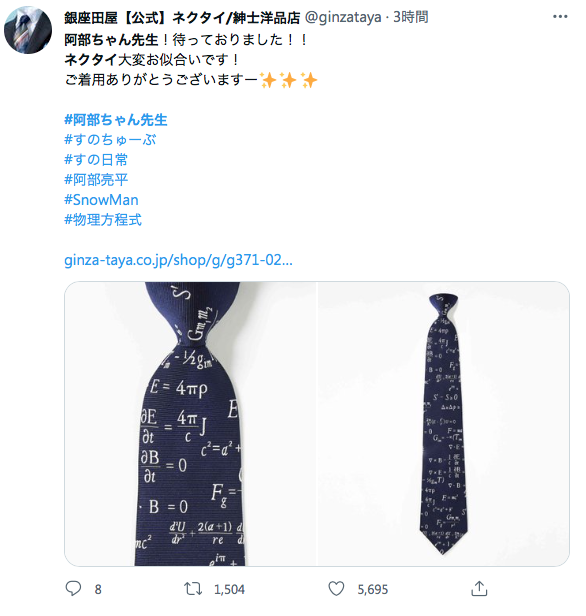Click the 1,504 retweet count

[229, 589]
